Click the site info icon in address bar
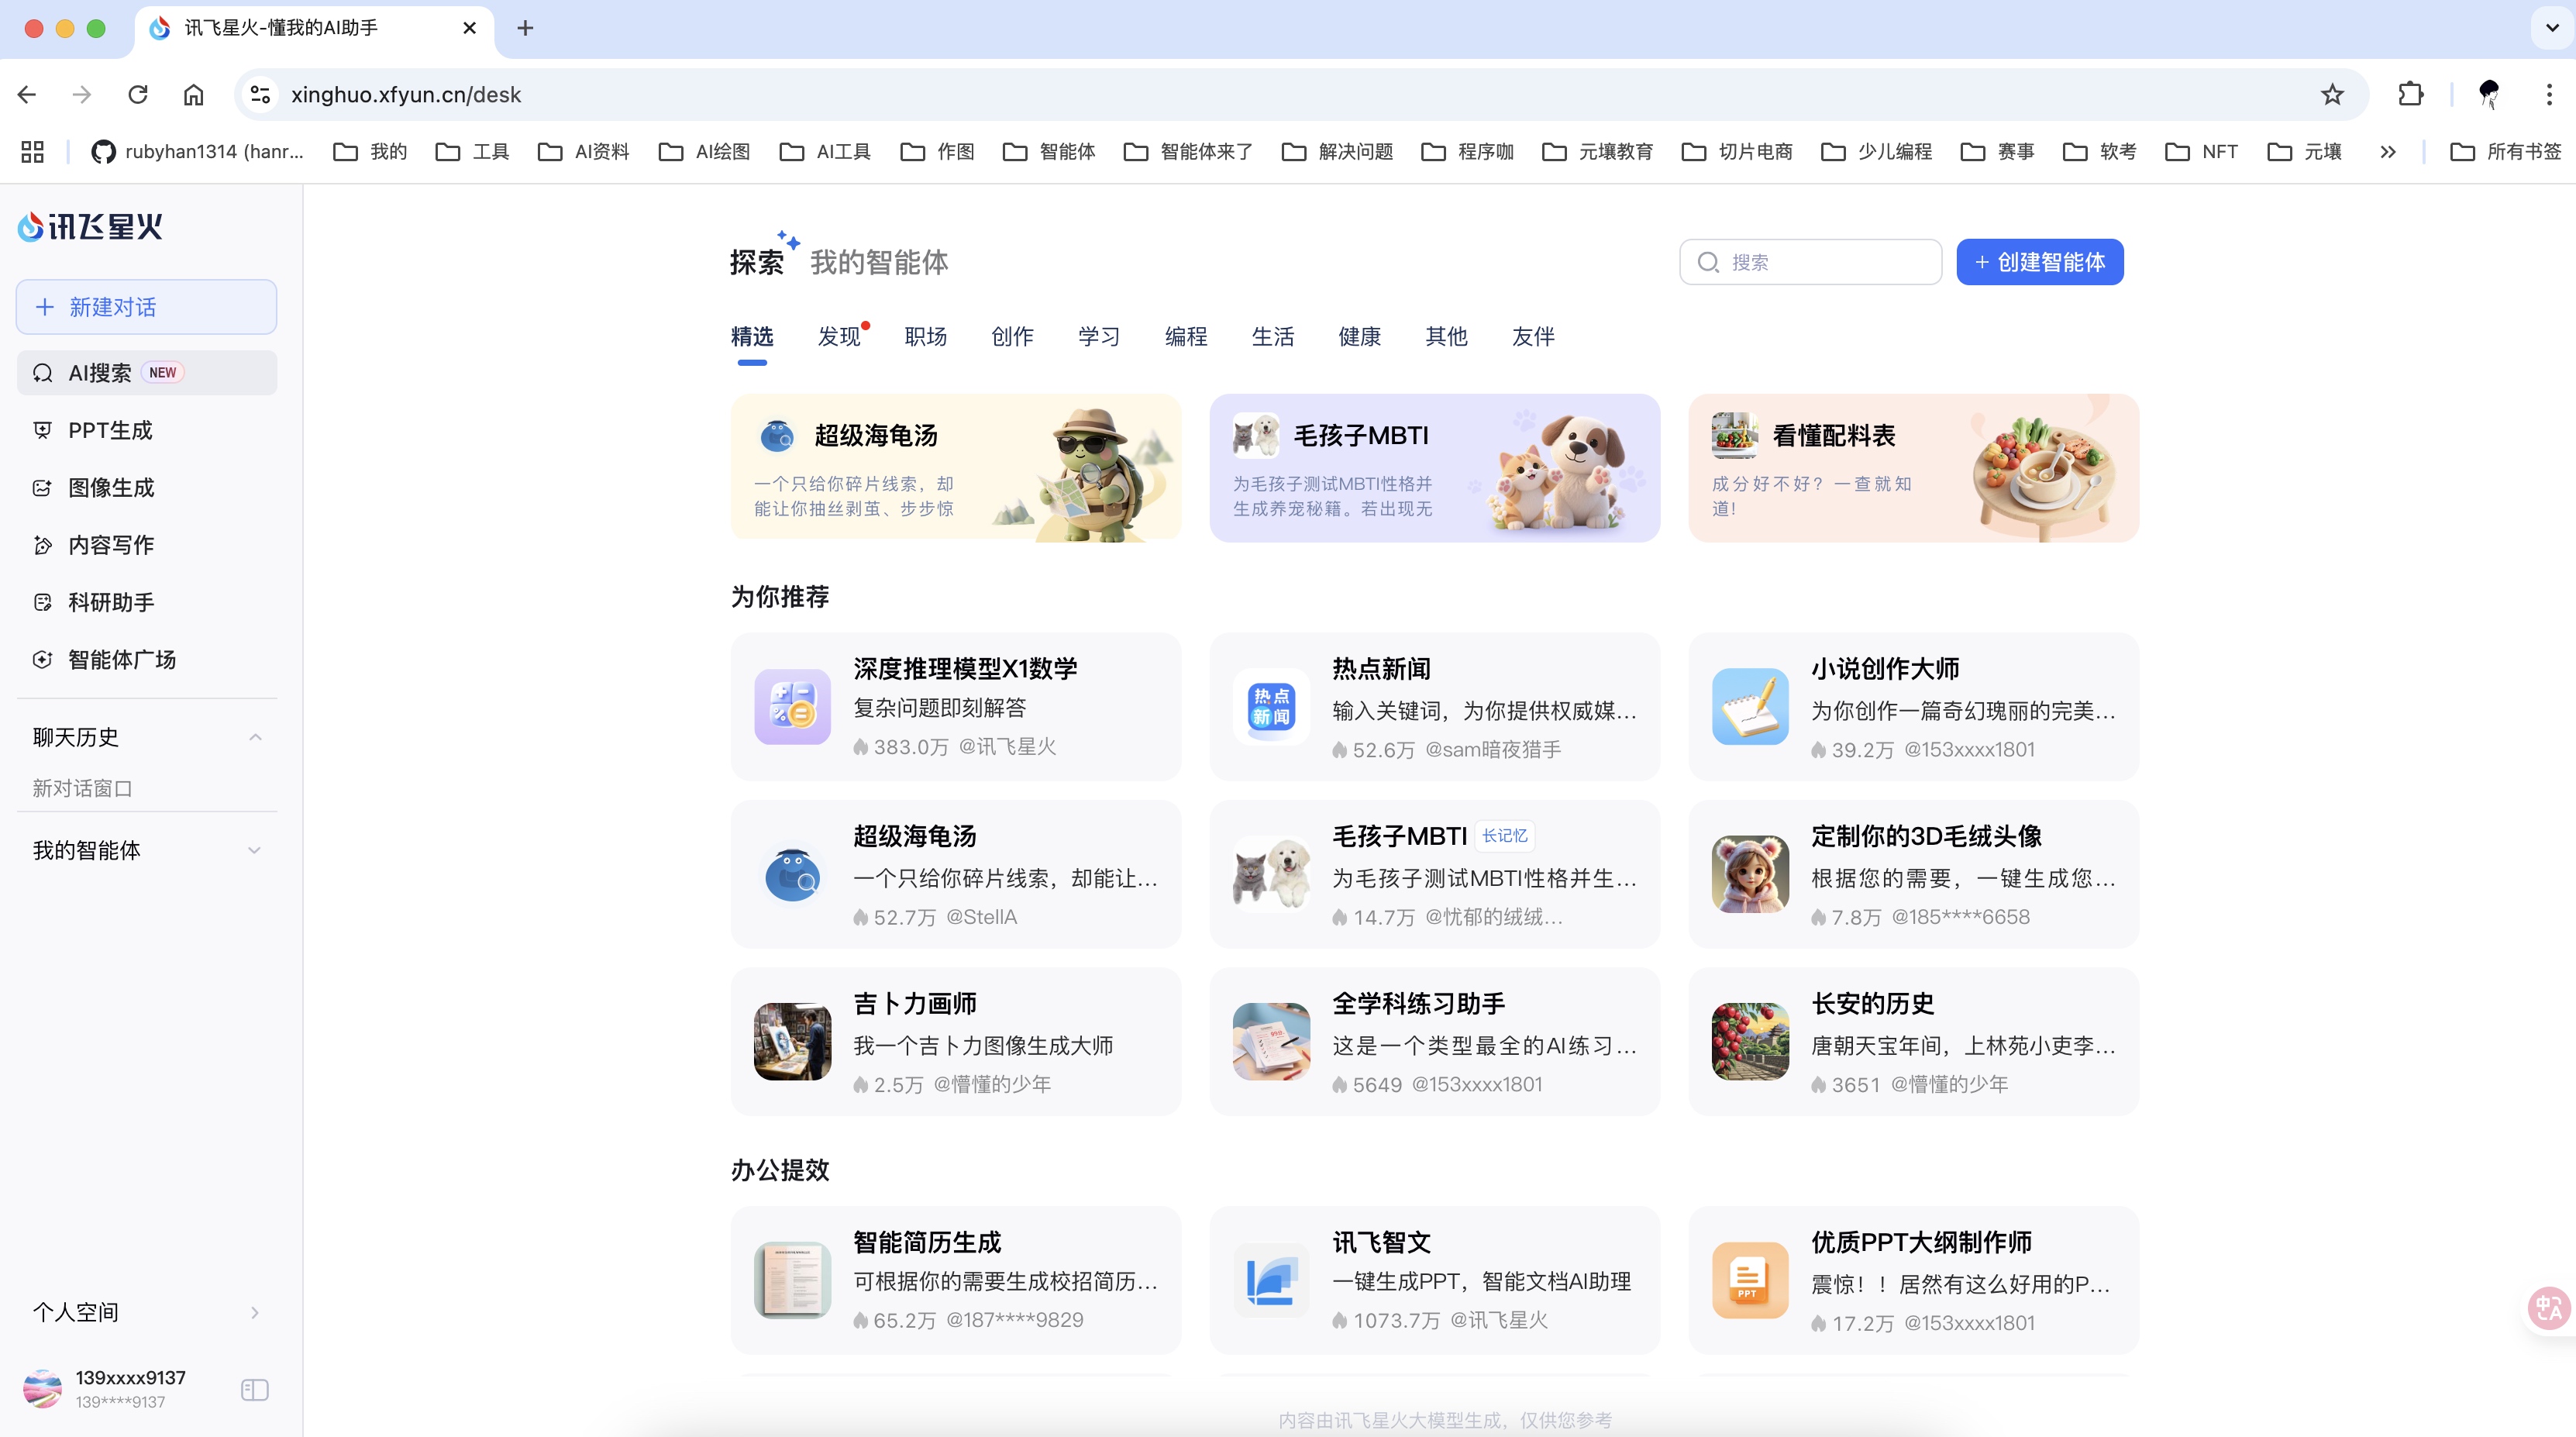2576x1437 pixels. 260,94
